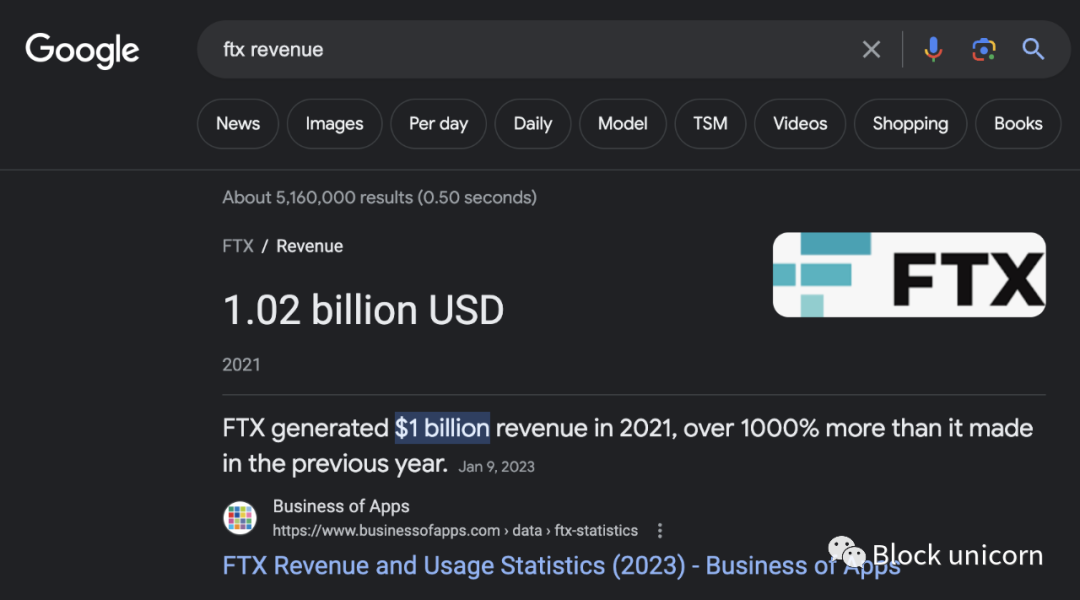
Task: Click the FTX logo image
Action: [x=908, y=275]
